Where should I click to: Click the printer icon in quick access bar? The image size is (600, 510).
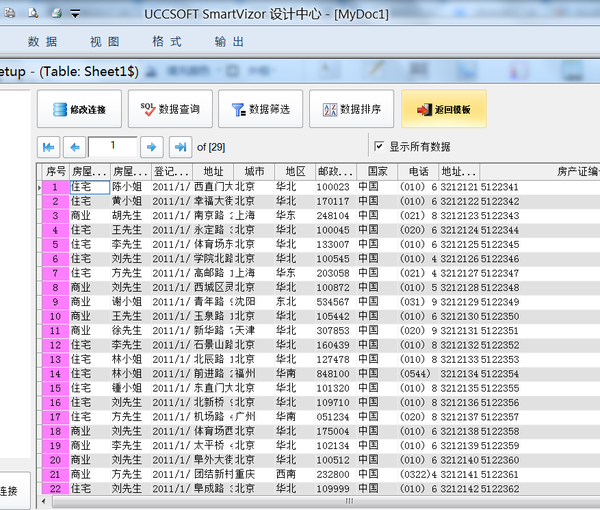point(57,13)
